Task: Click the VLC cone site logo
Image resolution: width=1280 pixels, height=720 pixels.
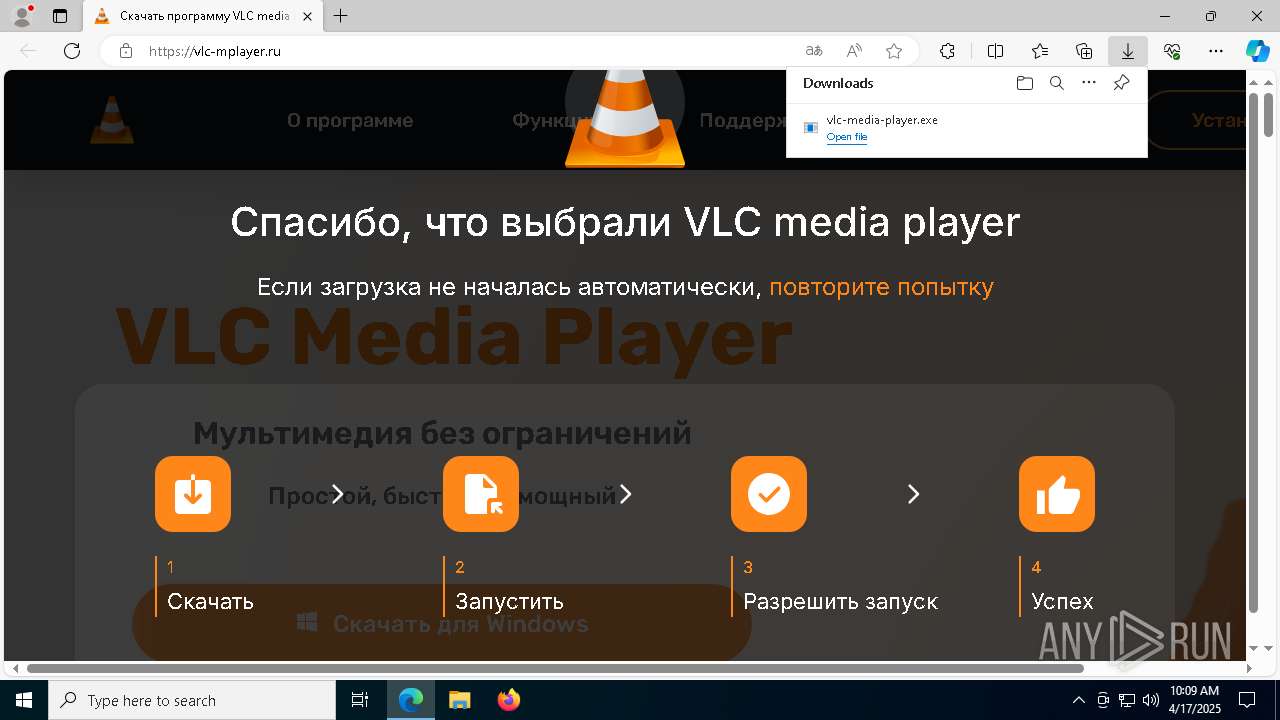Action: pos(112,120)
